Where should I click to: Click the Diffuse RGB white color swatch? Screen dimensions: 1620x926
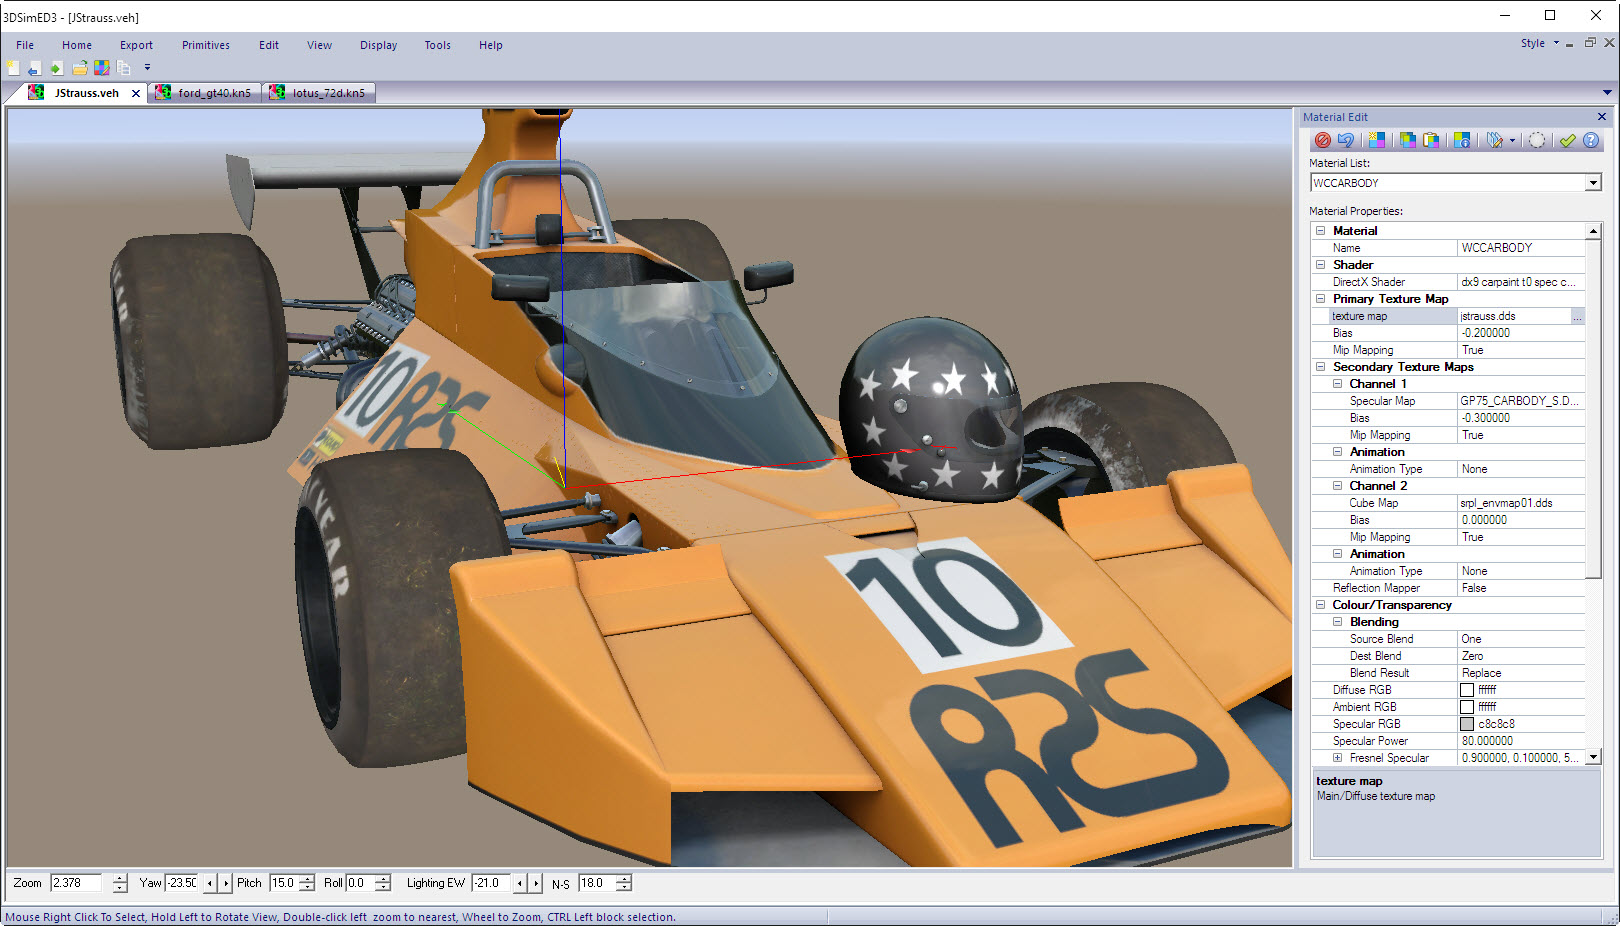[x=1467, y=690]
